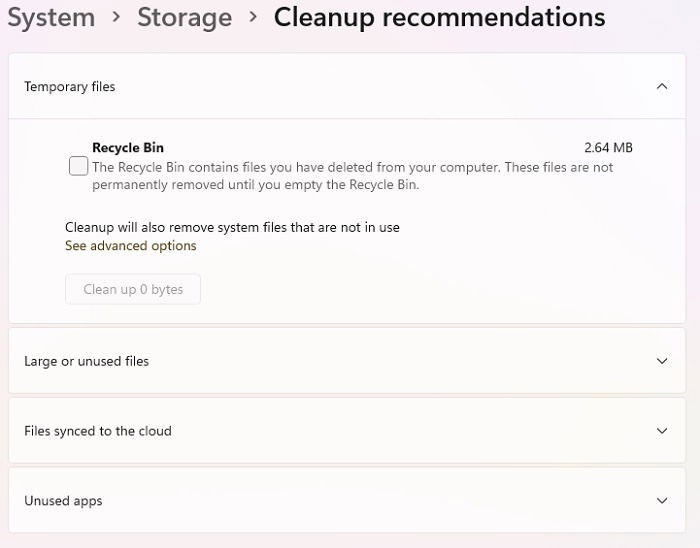Collapse Temporary files with the up chevron
Screen dimensions: 700x548
[662, 86]
